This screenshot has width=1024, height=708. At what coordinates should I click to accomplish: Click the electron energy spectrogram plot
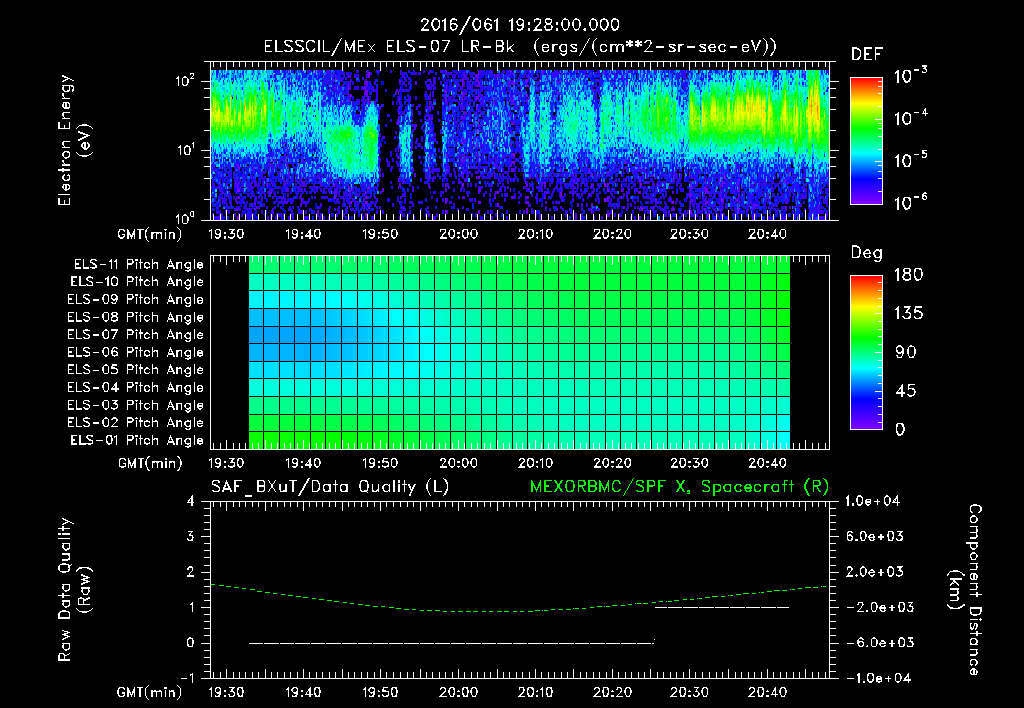click(520, 142)
